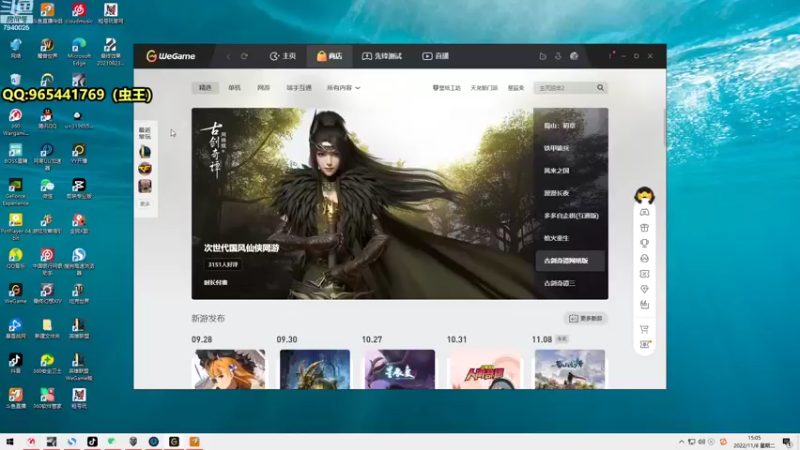Open the WeGame menu with red dot
Image resolution: width=800 pixels, height=450 pixels.
pyautogui.click(x=611, y=56)
